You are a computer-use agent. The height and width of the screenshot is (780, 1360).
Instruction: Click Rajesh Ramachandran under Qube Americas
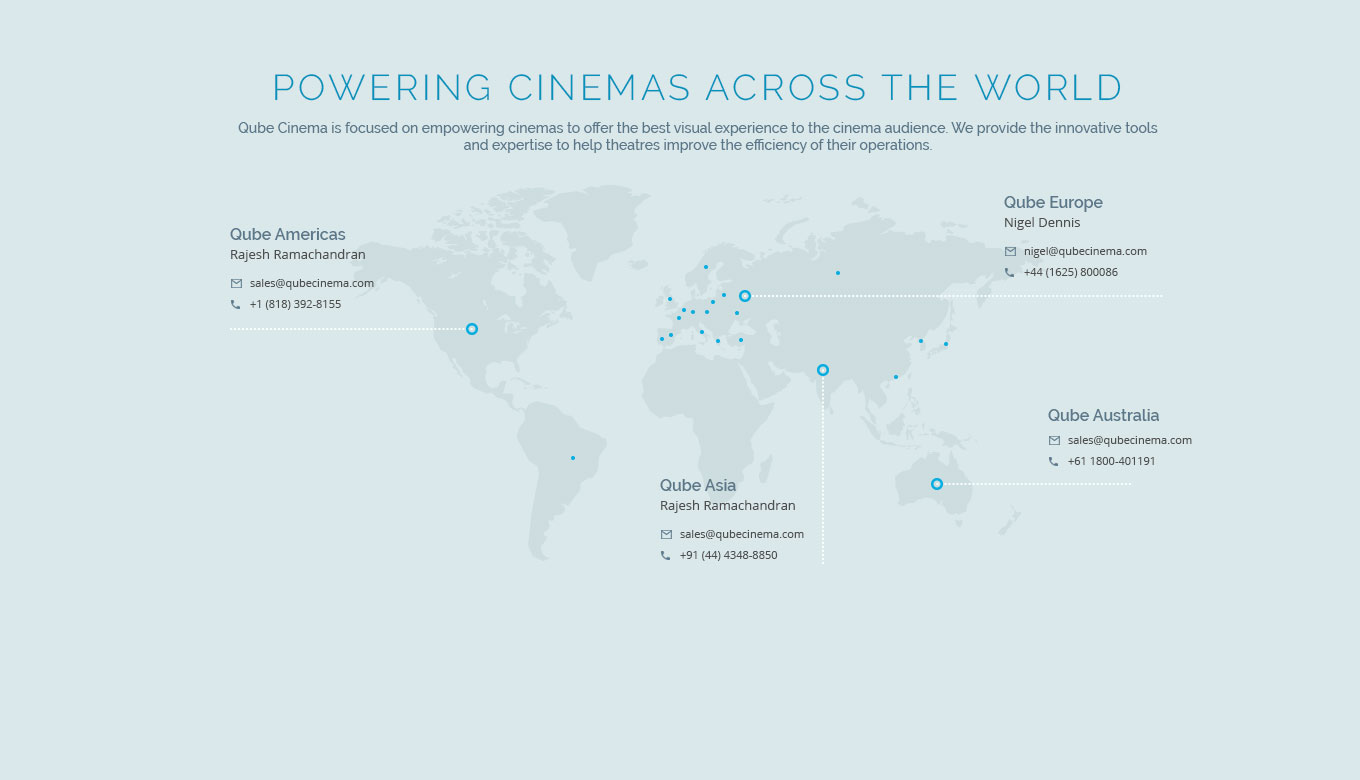tap(298, 254)
